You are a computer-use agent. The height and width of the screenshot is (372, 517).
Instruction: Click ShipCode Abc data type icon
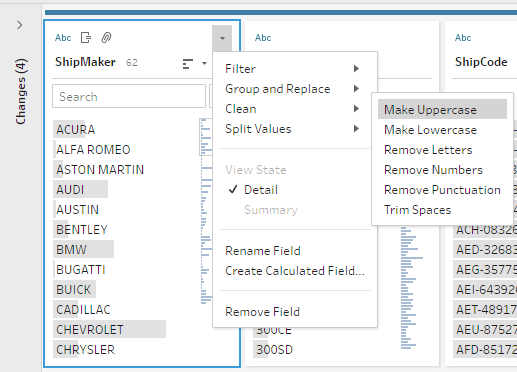coord(463,38)
